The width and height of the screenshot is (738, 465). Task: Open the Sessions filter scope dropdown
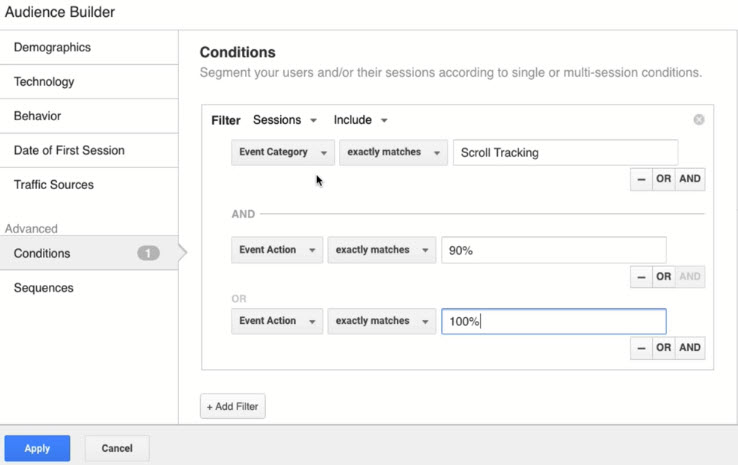[284, 120]
